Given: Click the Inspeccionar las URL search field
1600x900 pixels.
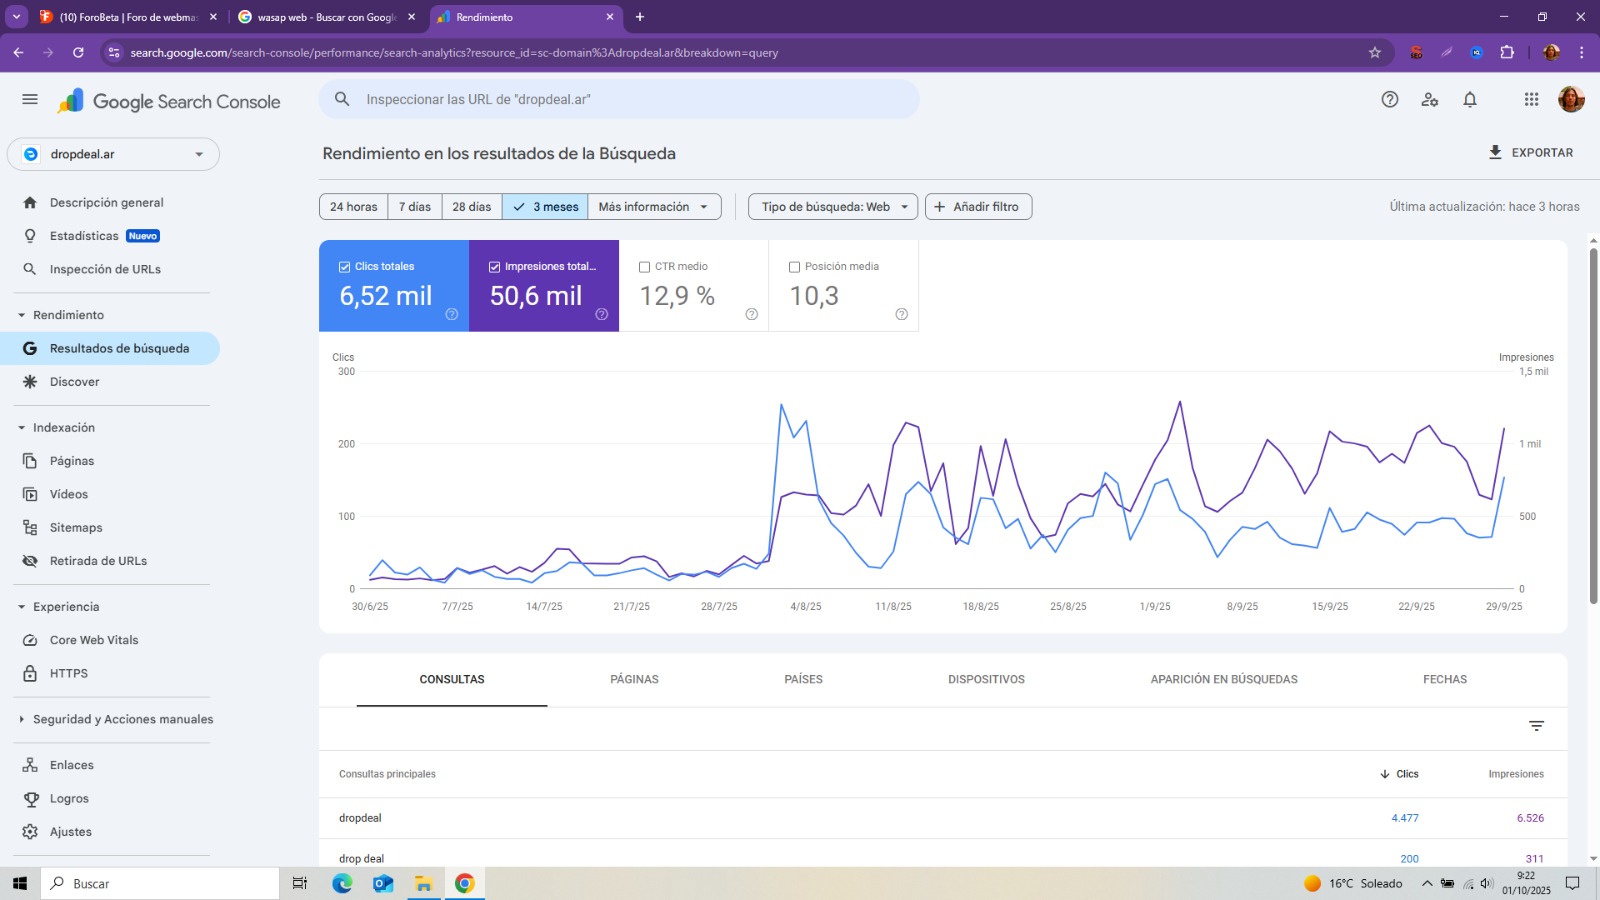Looking at the screenshot, I should [x=620, y=99].
